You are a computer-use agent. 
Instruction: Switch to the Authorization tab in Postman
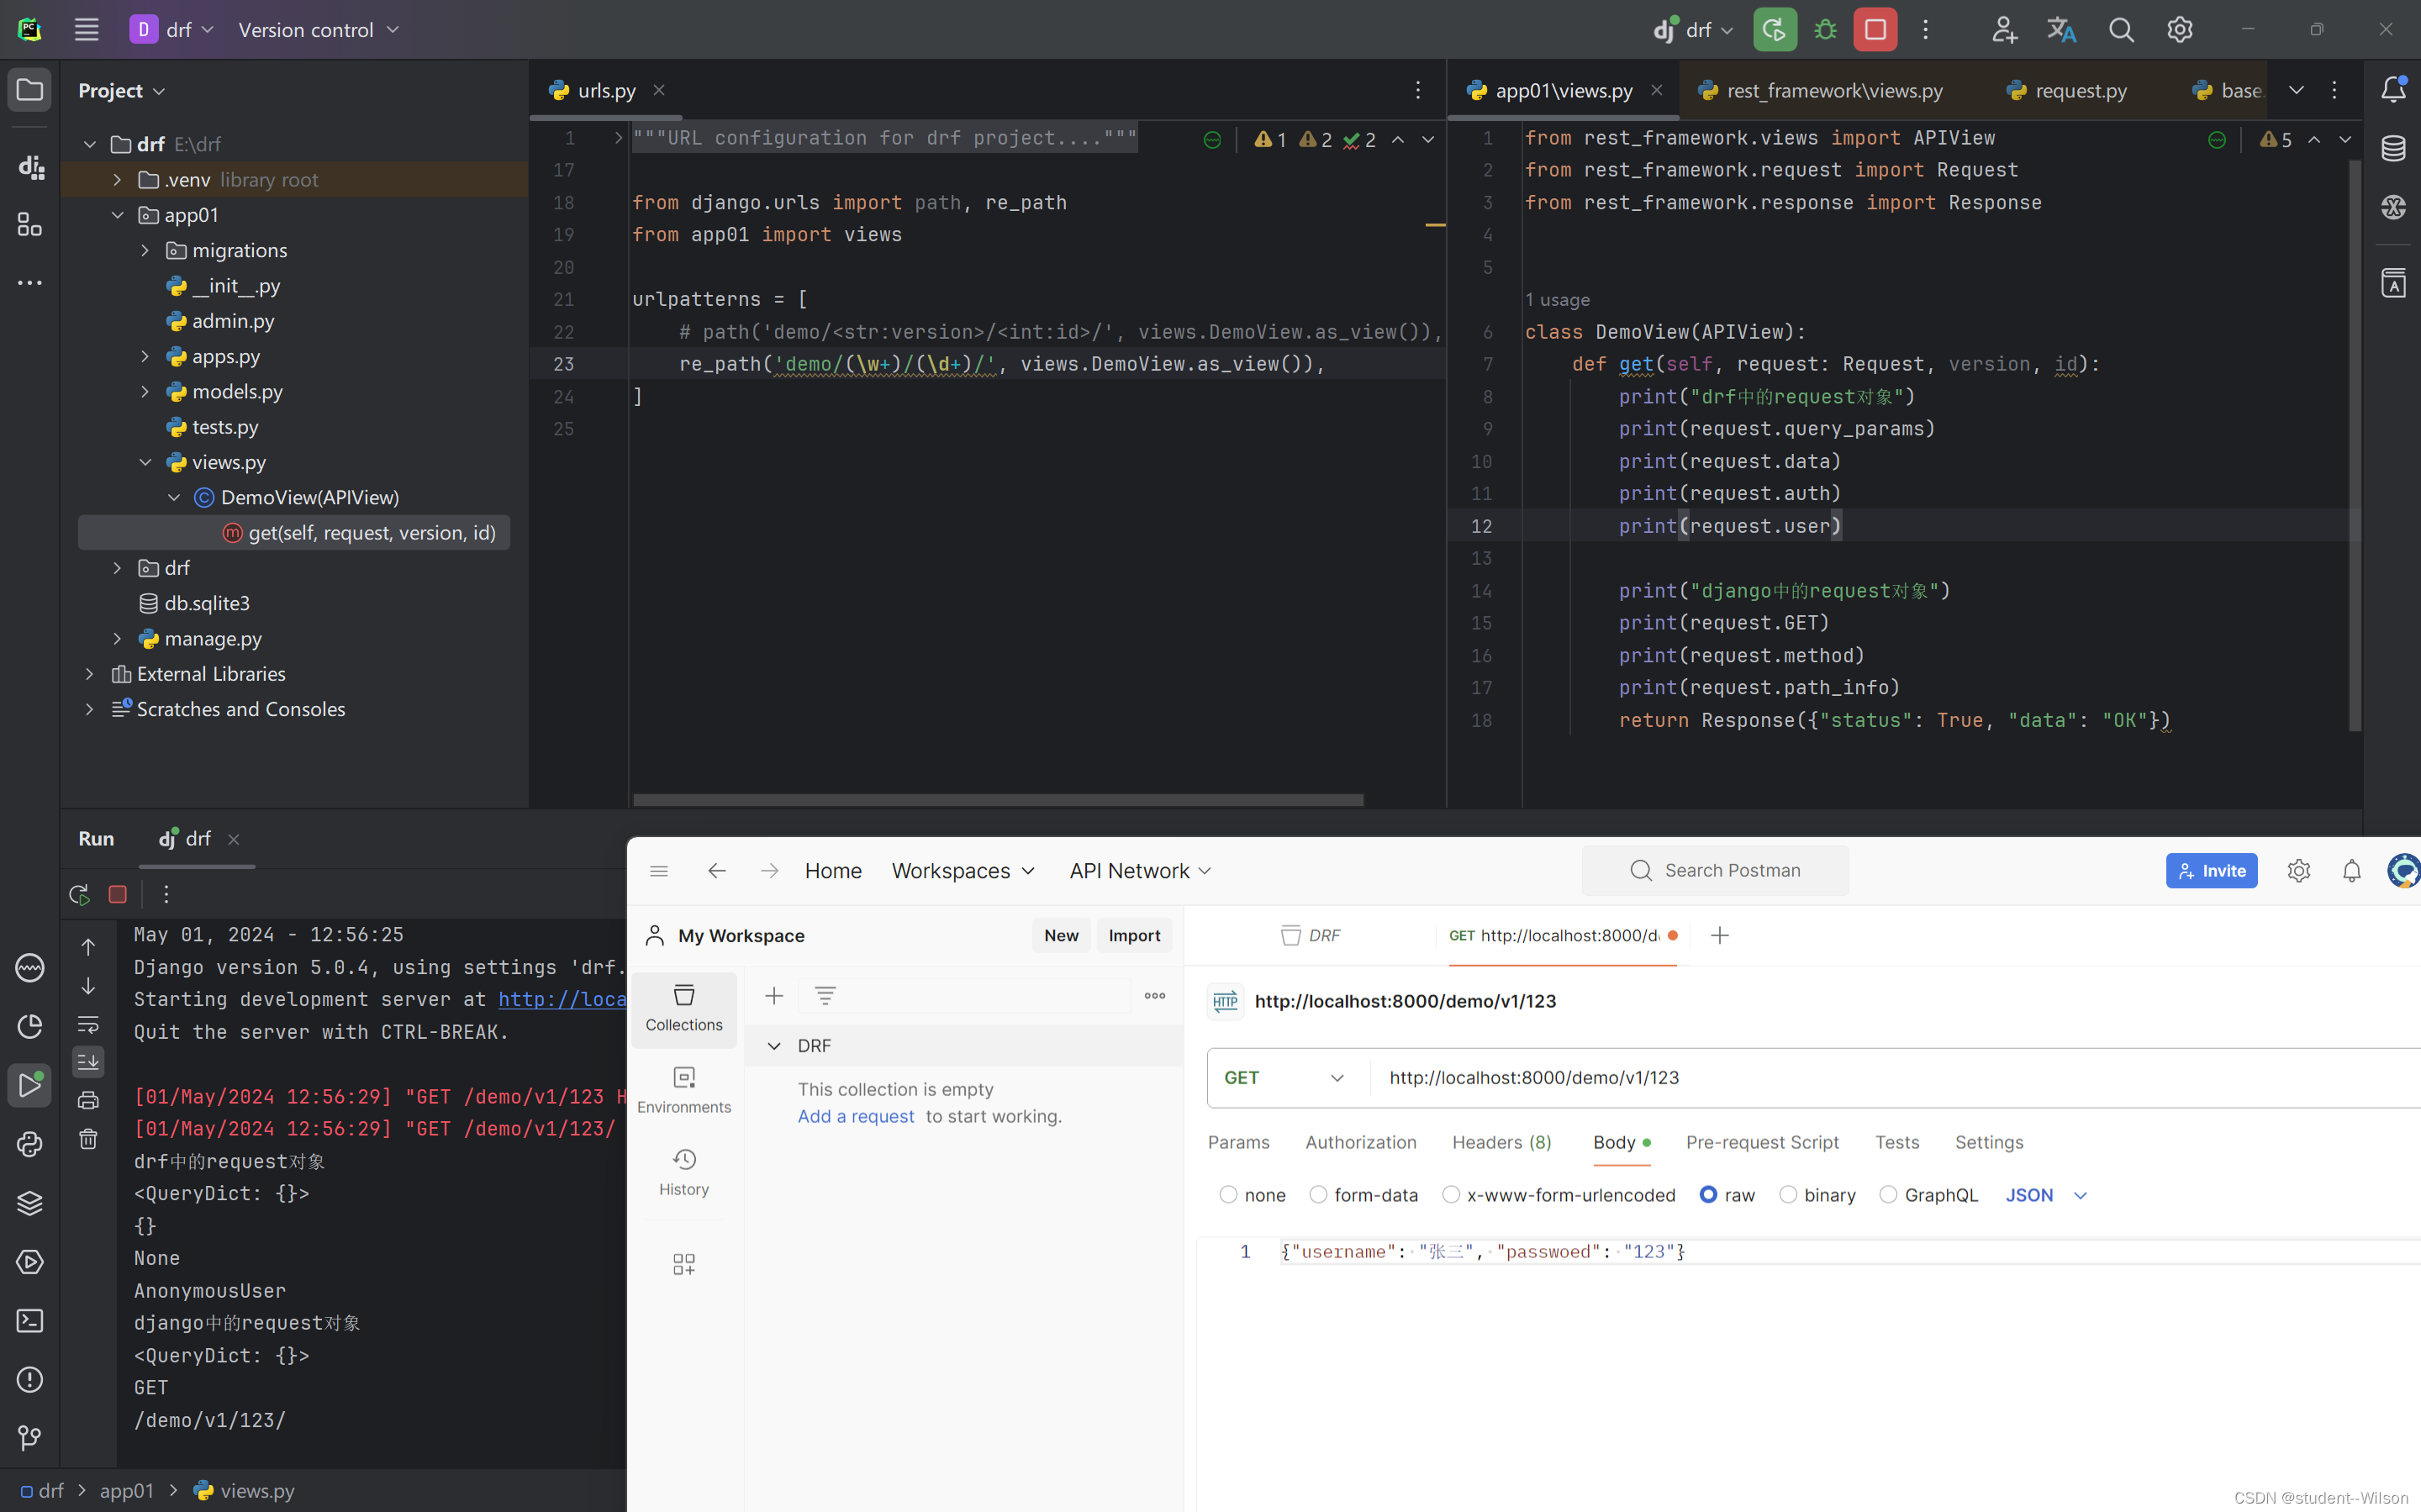tap(1360, 1143)
